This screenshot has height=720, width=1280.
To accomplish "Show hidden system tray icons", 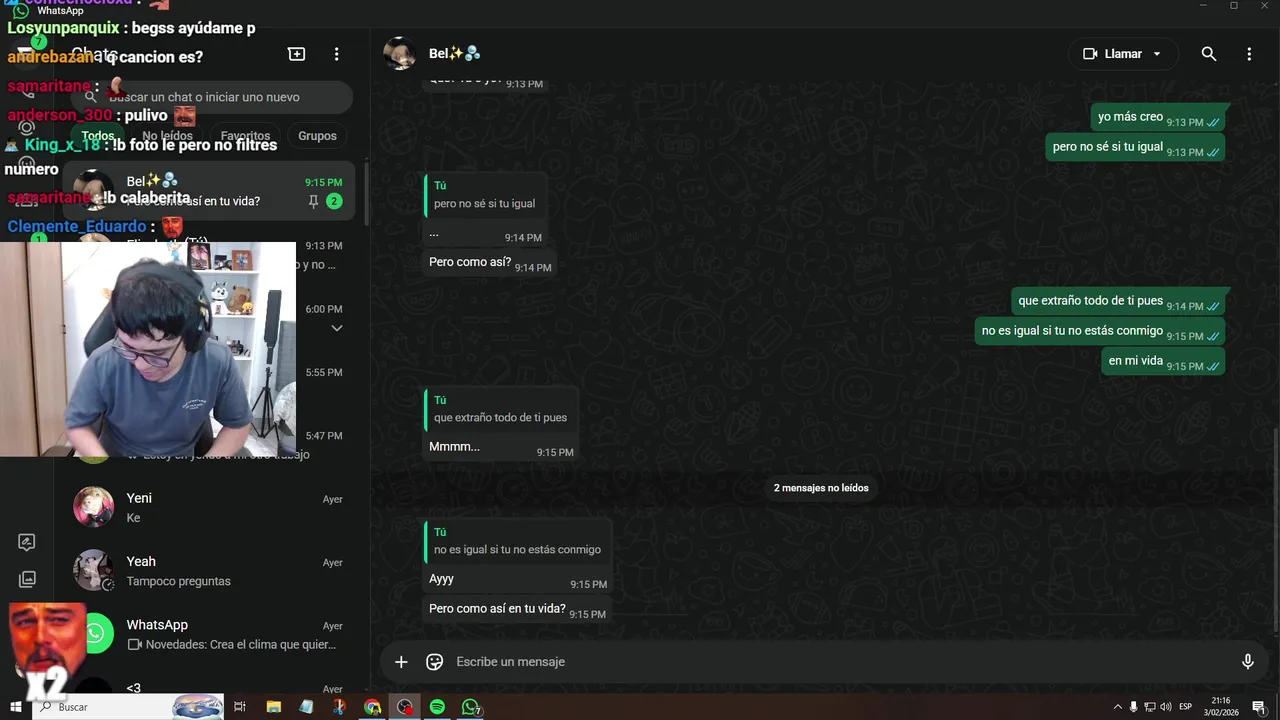I will tap(1118, 707).
